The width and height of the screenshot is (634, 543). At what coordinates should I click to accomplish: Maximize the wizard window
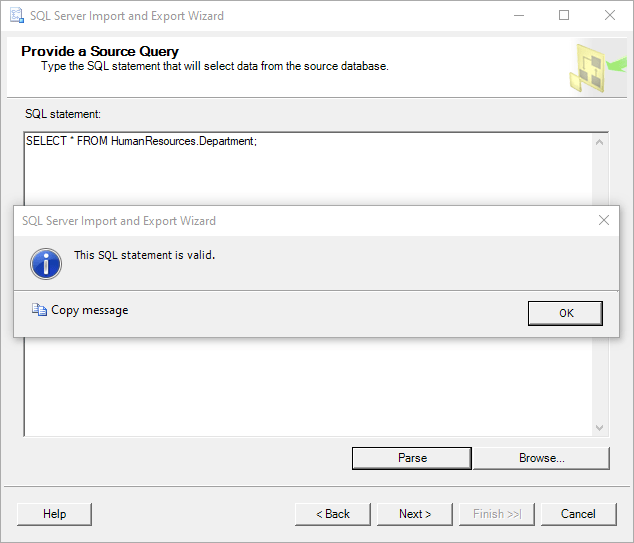[564, 15]
